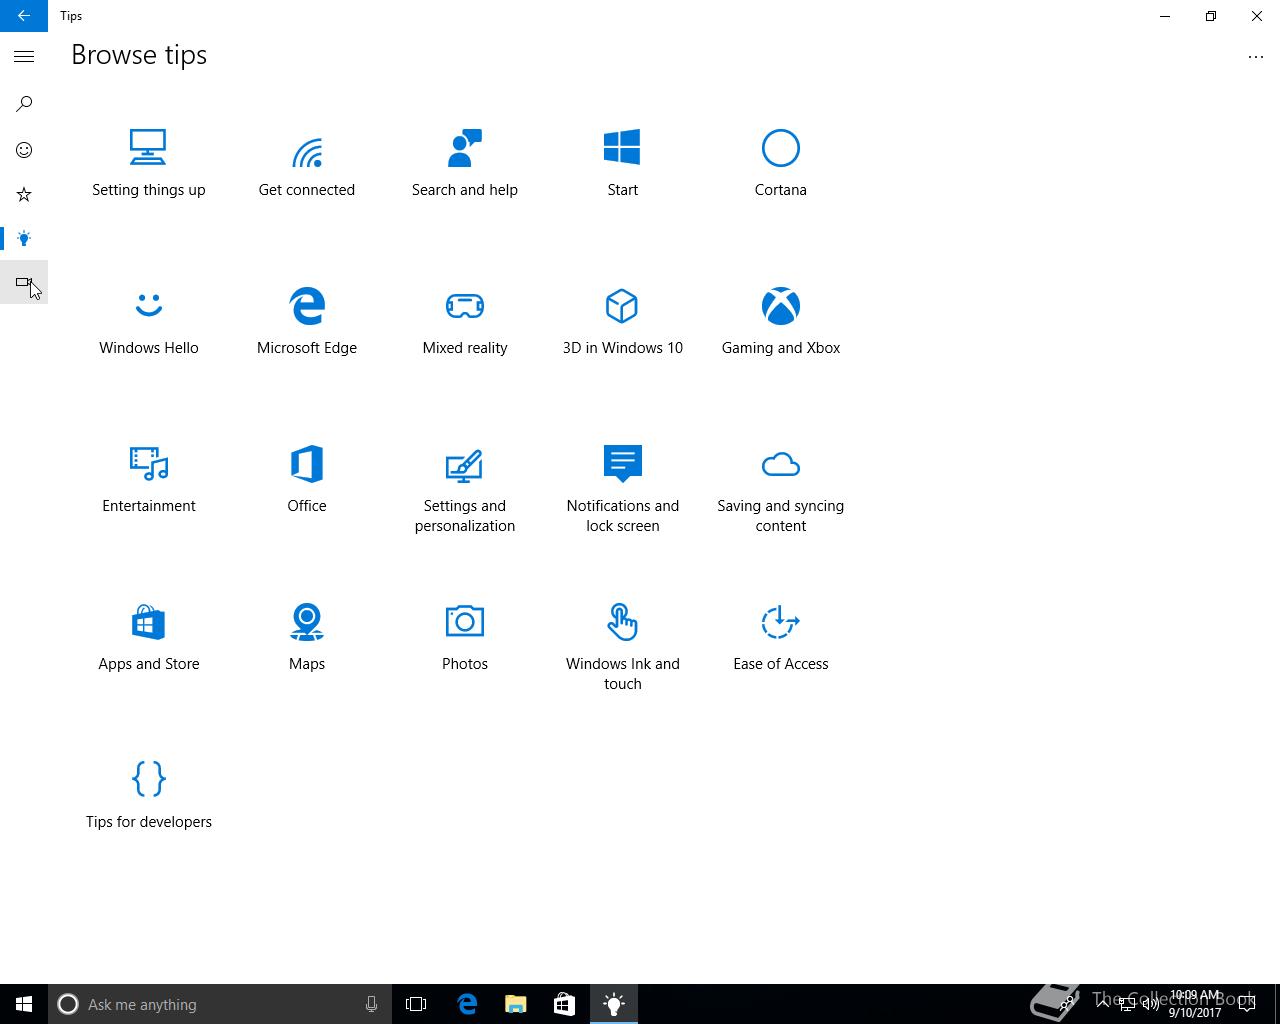
Task: Click the volume speaker tray icon
Action: point(1150,1004)
